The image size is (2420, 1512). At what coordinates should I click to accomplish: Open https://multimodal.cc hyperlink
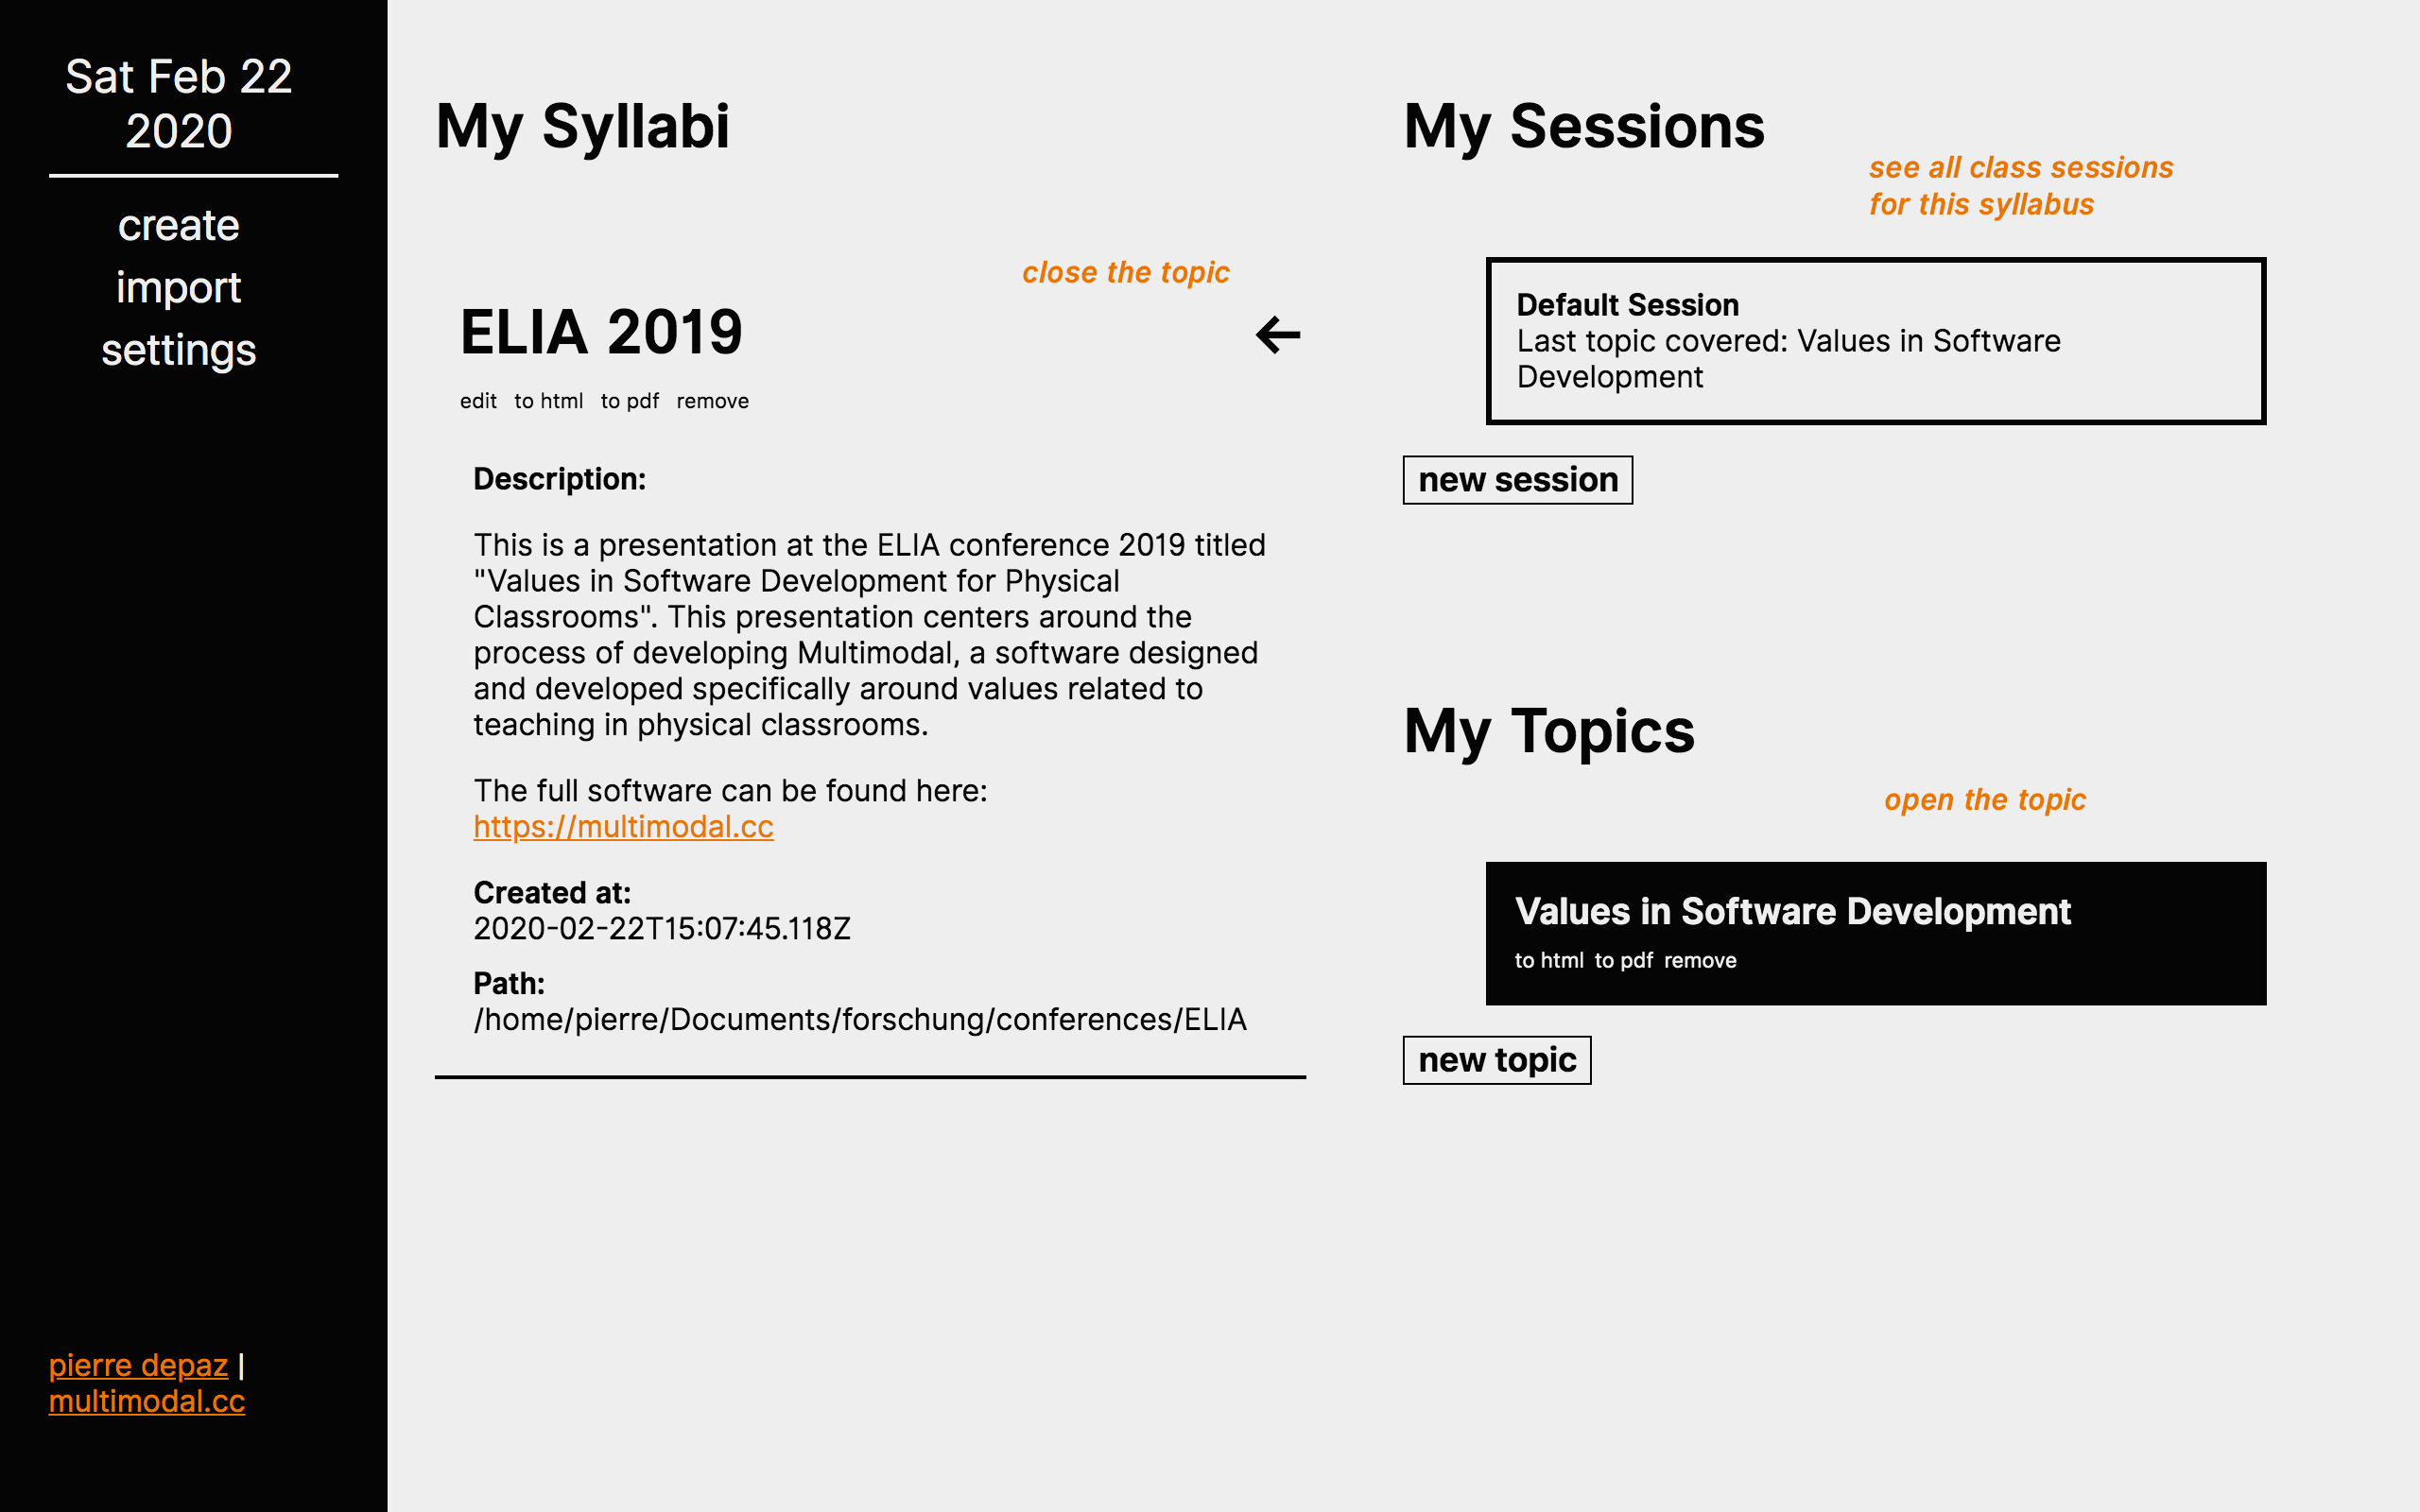point(622,826)
